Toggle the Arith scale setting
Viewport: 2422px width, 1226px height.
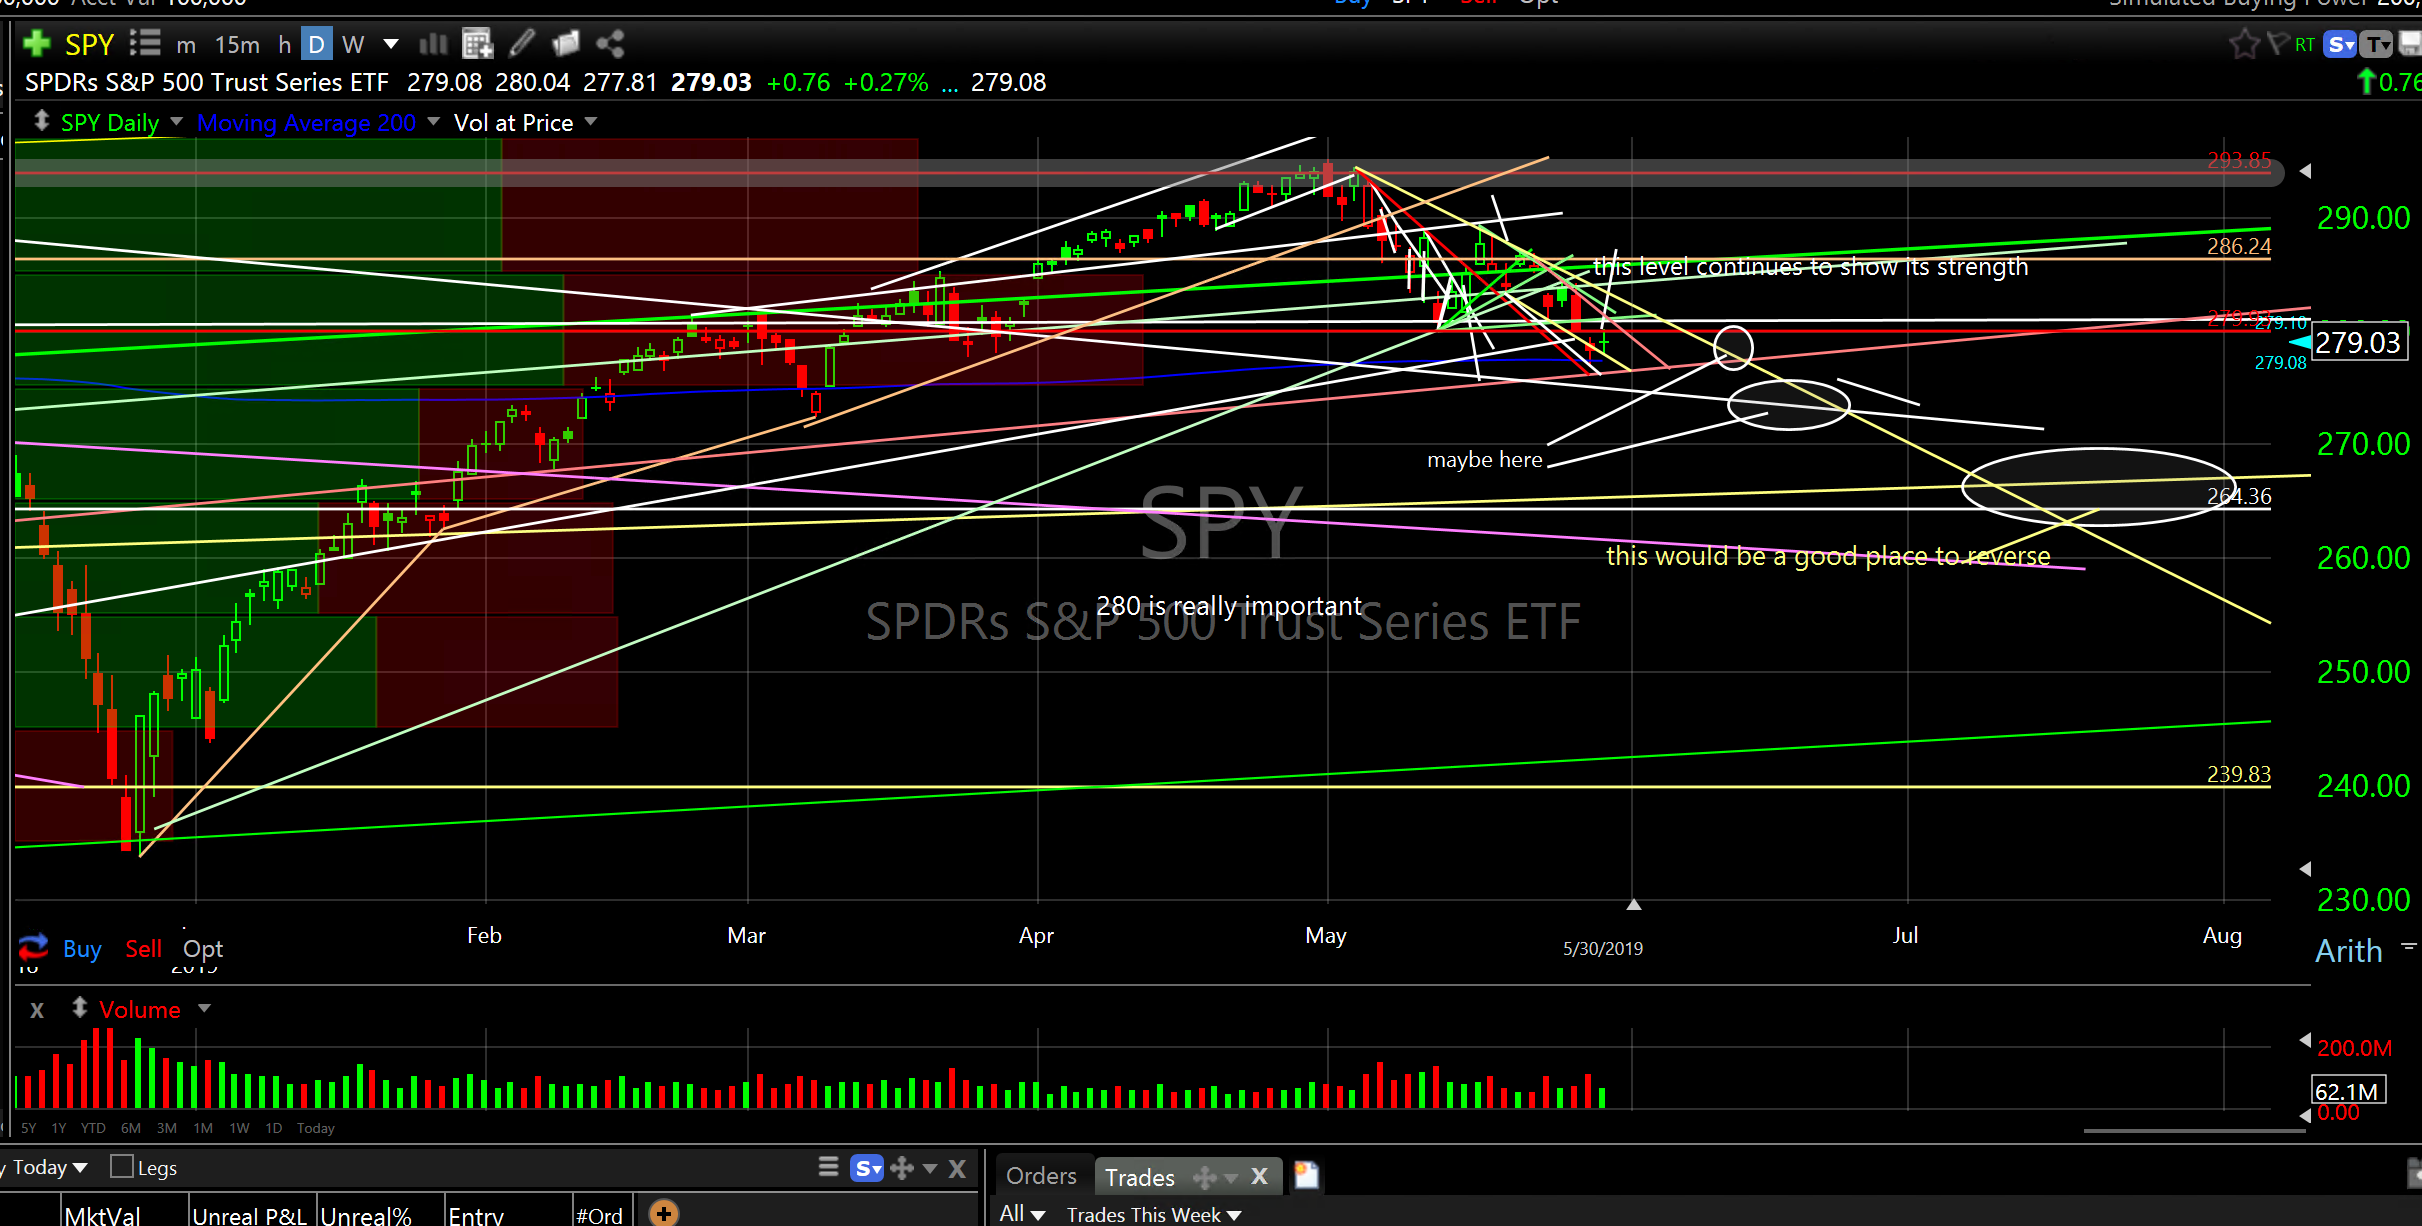point(2348,950)
